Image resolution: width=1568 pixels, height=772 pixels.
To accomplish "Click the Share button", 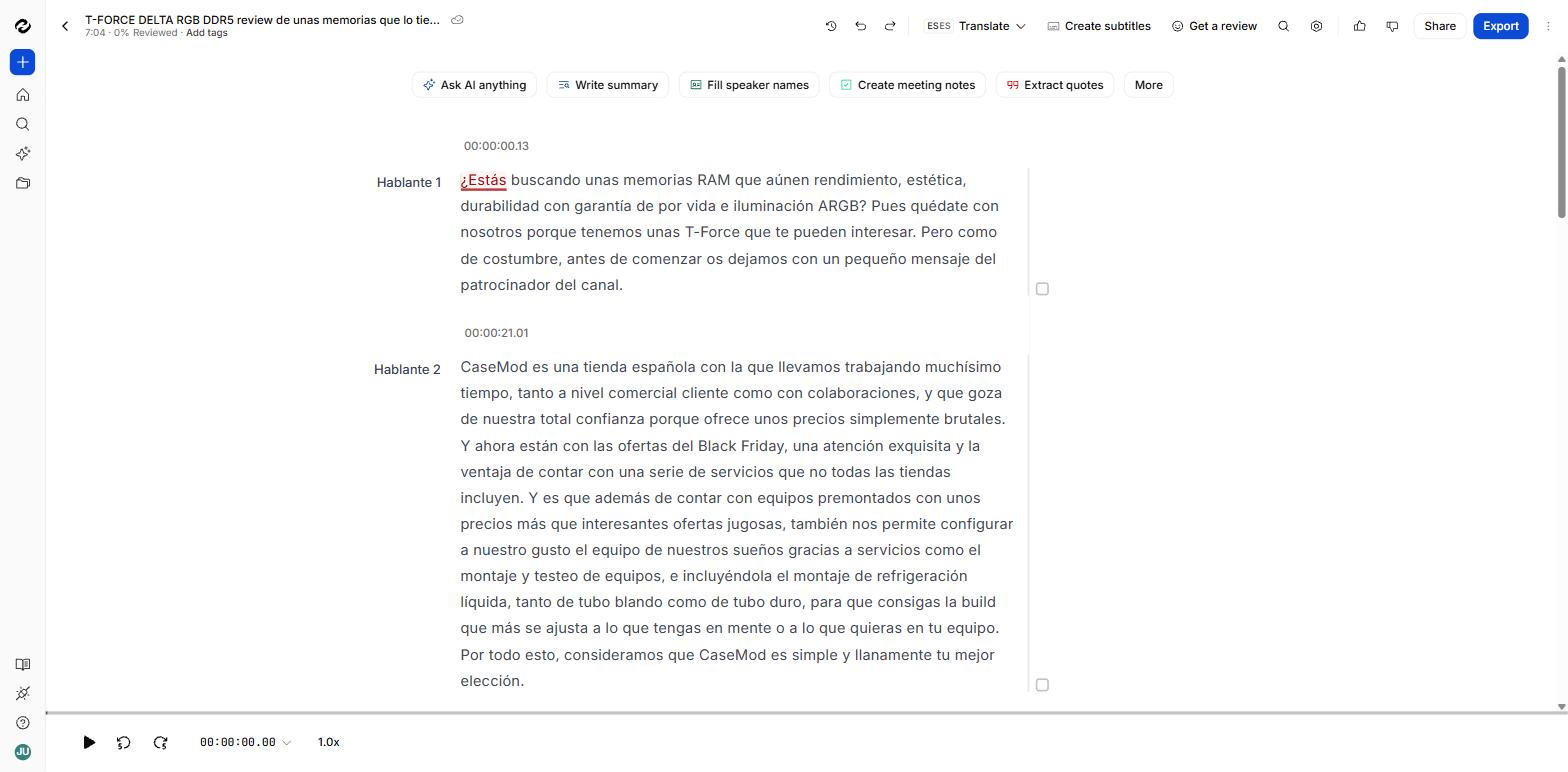I will point(1439,26).
